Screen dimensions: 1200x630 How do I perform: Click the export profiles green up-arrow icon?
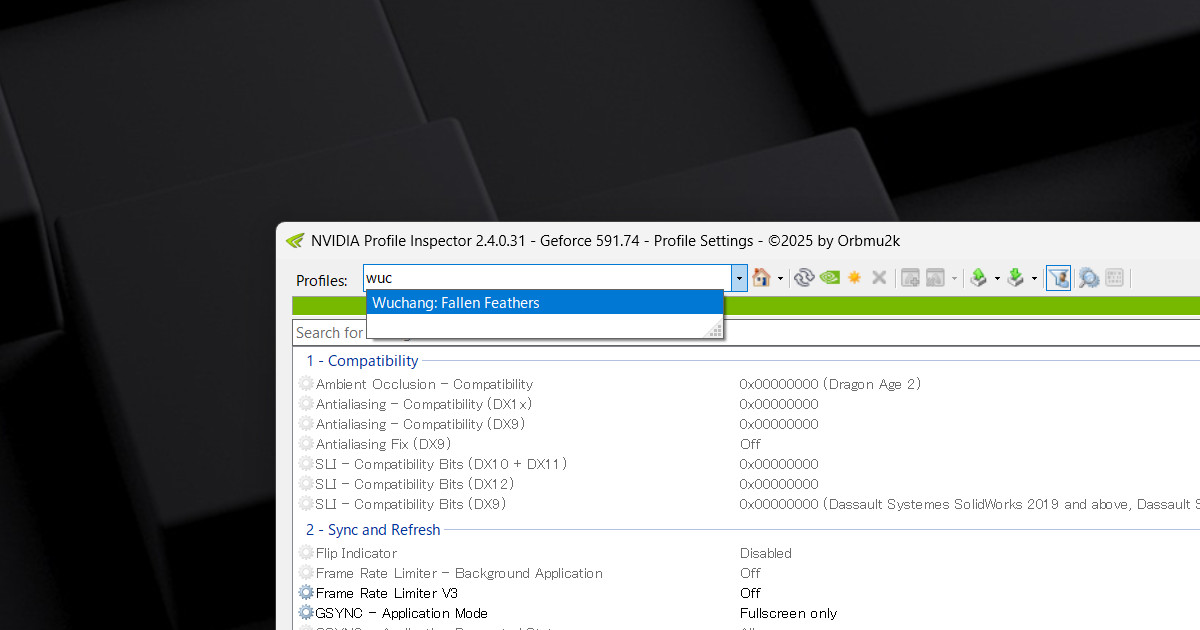pyautogui.click(x=979, y=278)
